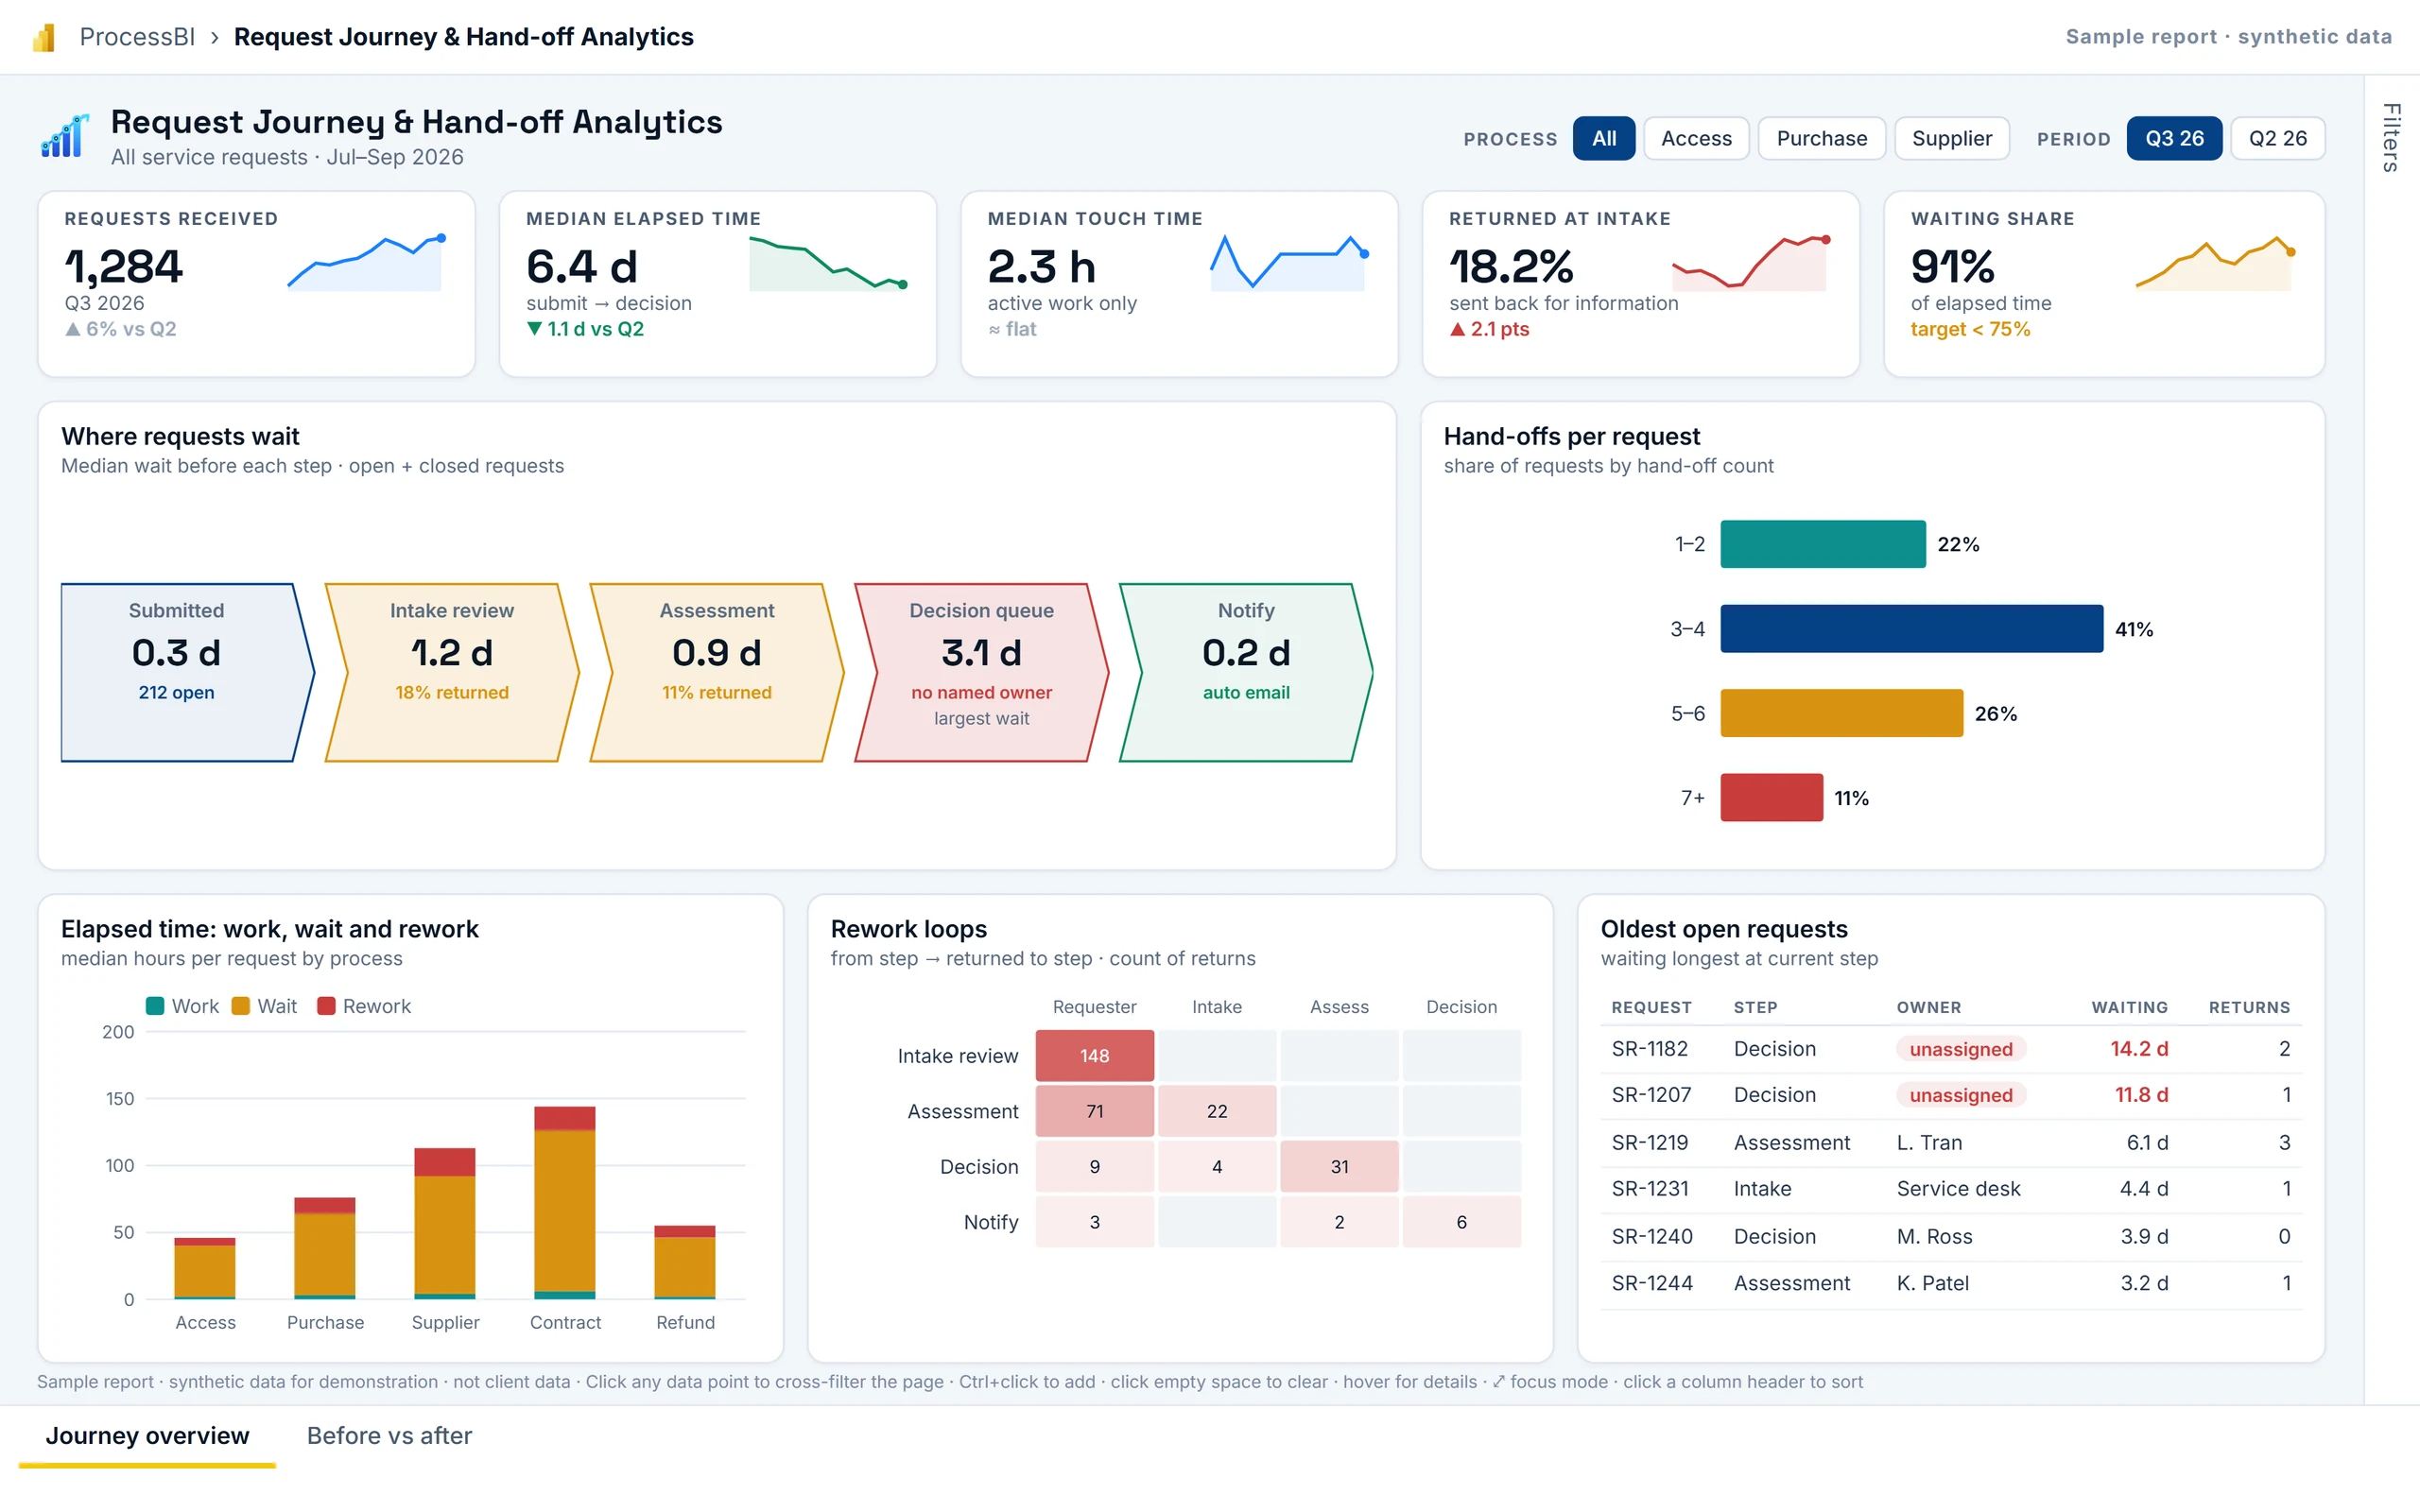This screenshot has height=1512, width=2420.
Task: Switch to Before vs after tab
Action: 389,1436
